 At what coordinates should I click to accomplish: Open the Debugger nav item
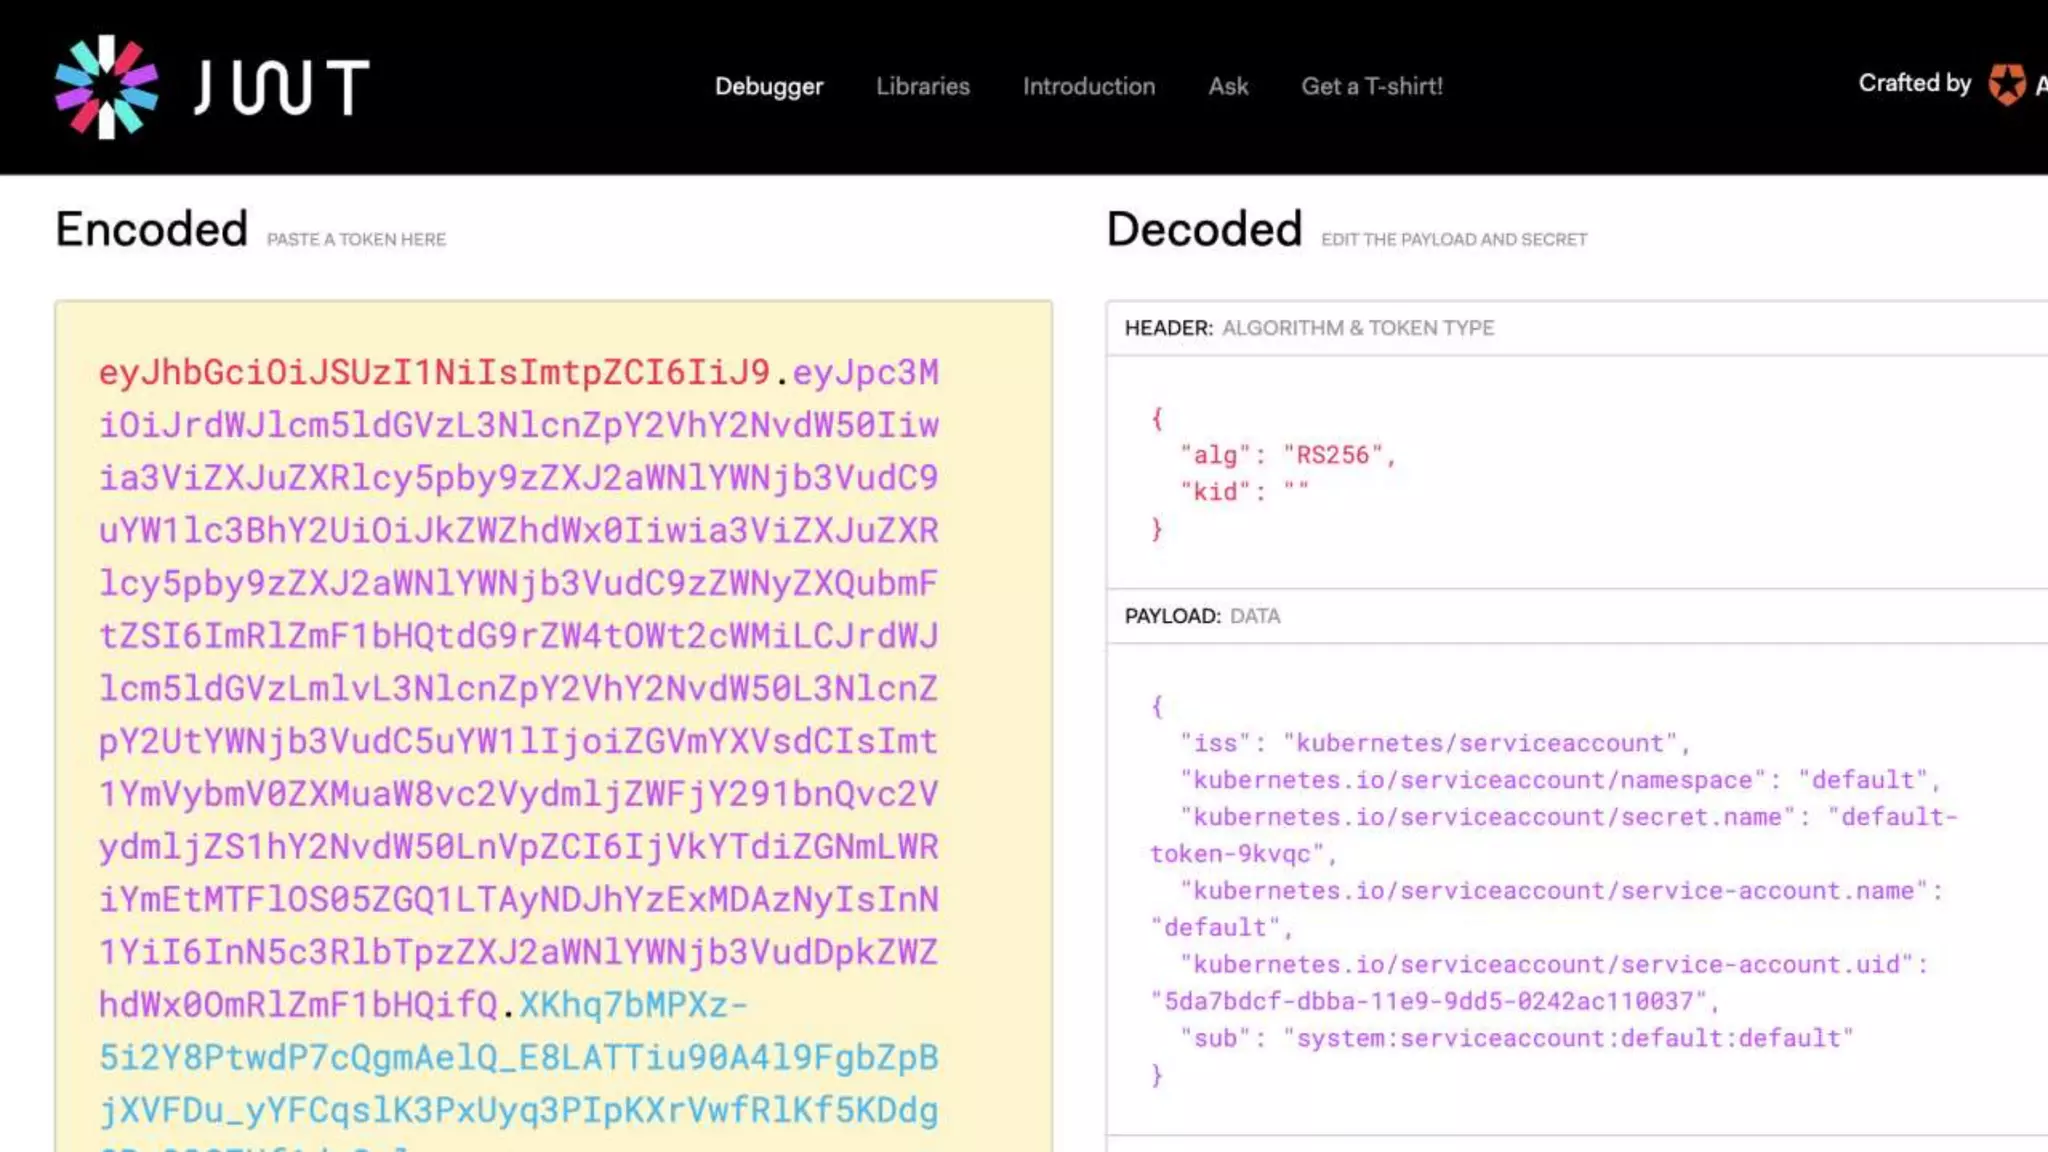(768, 86)
